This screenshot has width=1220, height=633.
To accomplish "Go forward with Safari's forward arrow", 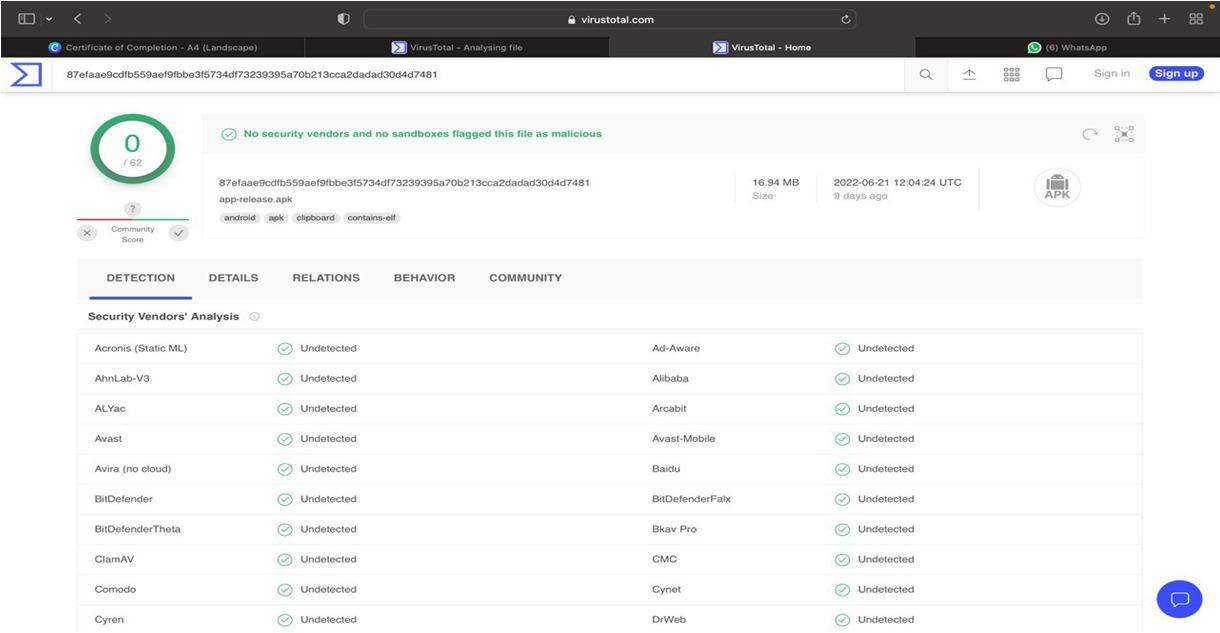I will (107, 19).
